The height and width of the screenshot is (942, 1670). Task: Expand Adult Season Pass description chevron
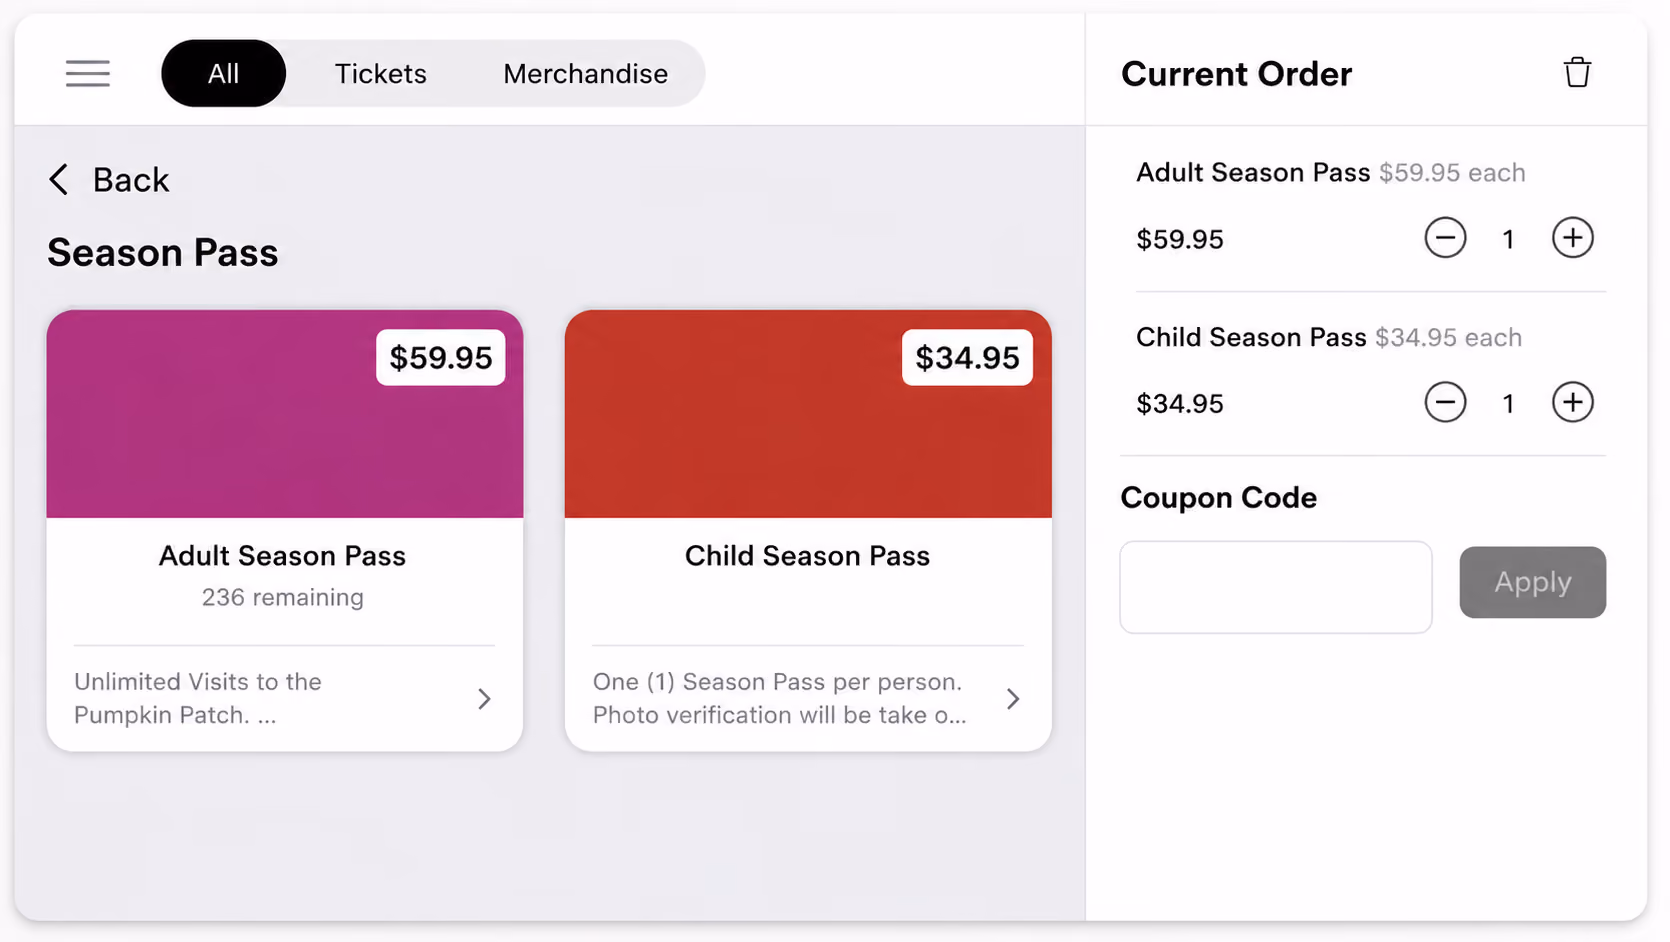[x=484, y=698]
